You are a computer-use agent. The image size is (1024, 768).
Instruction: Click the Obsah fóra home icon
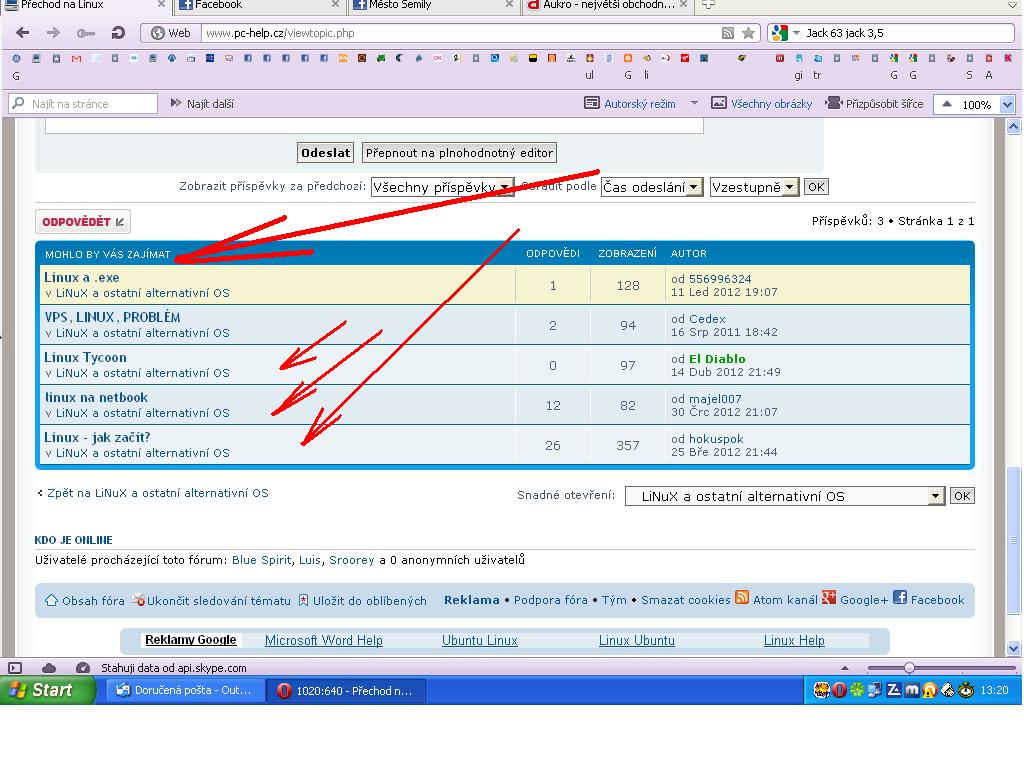[x=51, y=600]
